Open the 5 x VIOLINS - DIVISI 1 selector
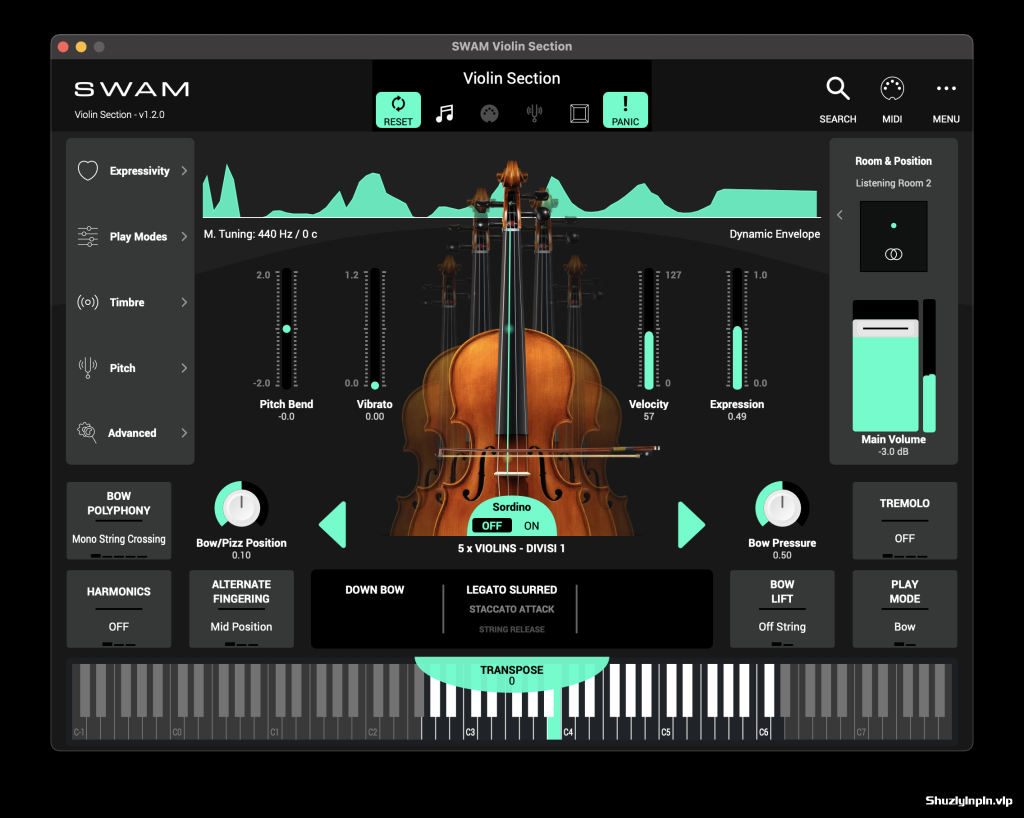 (x=511, y=548)
